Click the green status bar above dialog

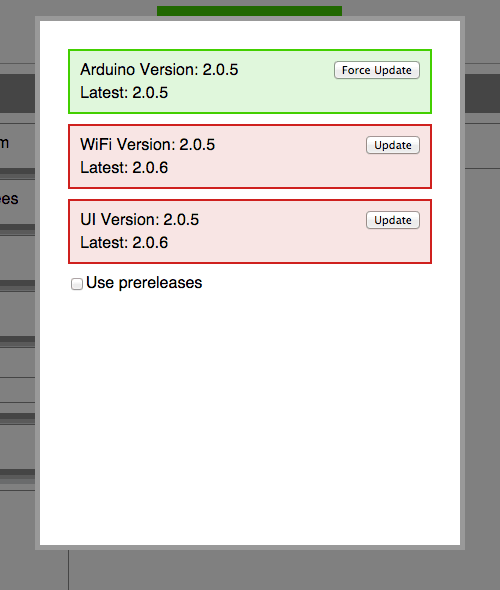[249, 11]
